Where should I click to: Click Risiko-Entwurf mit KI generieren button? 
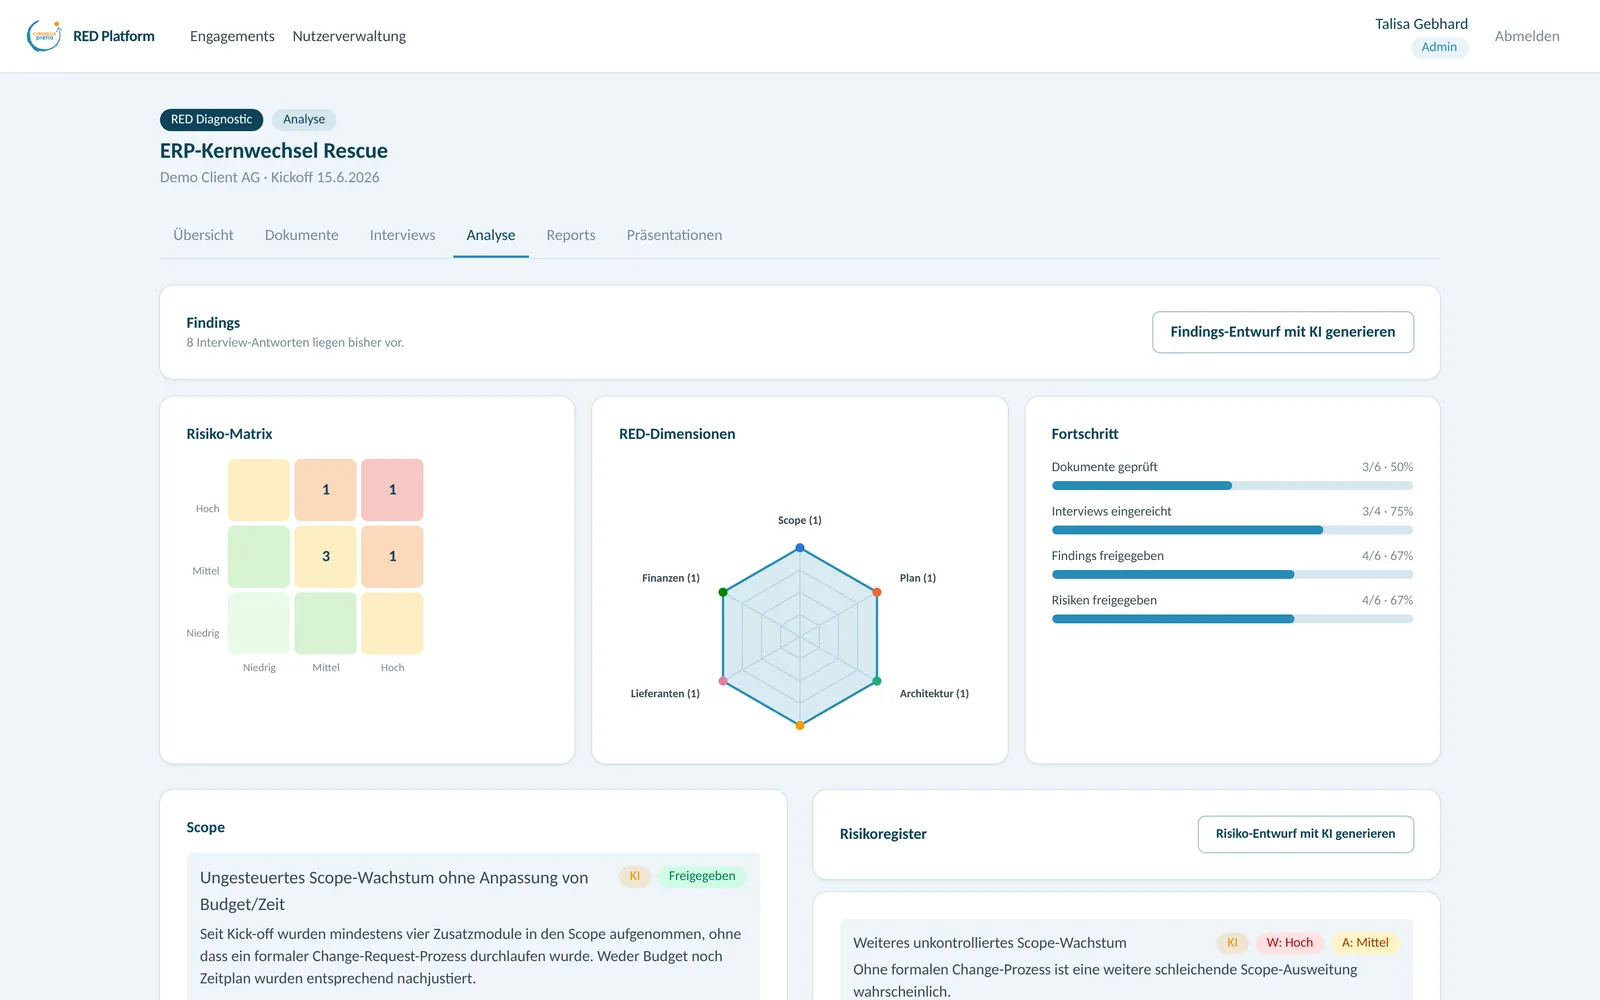pyautogui.click(x=1305, y=834)
